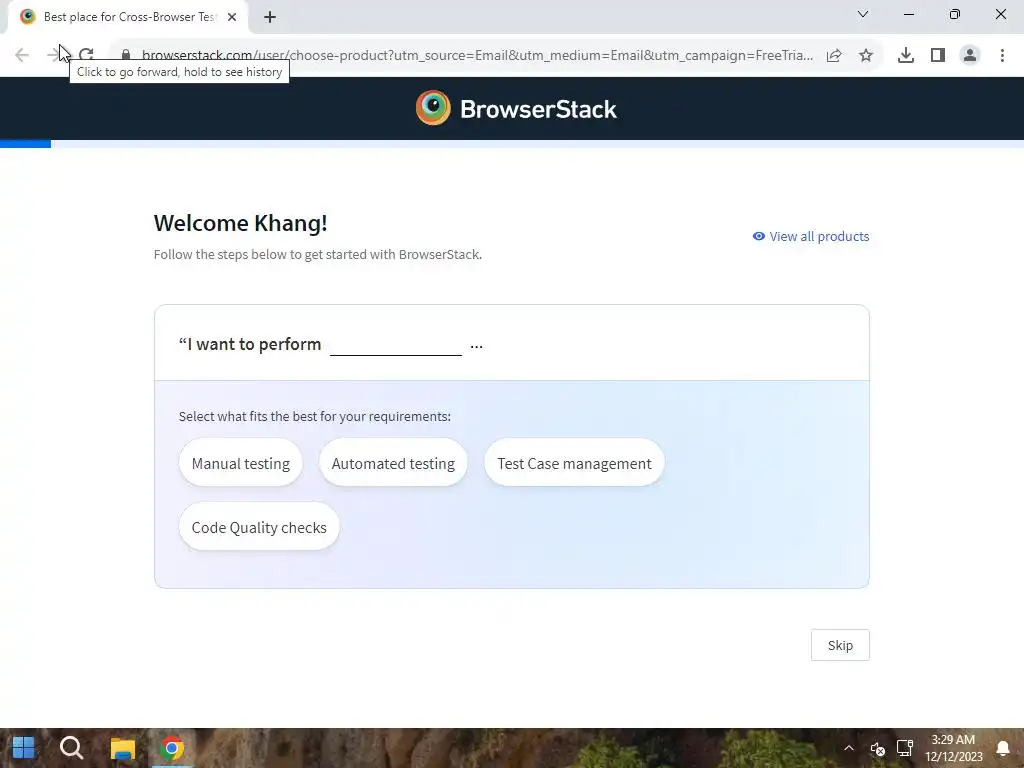Click the address bar URL
The image size is (1024, 768).
tap(477, 56)
